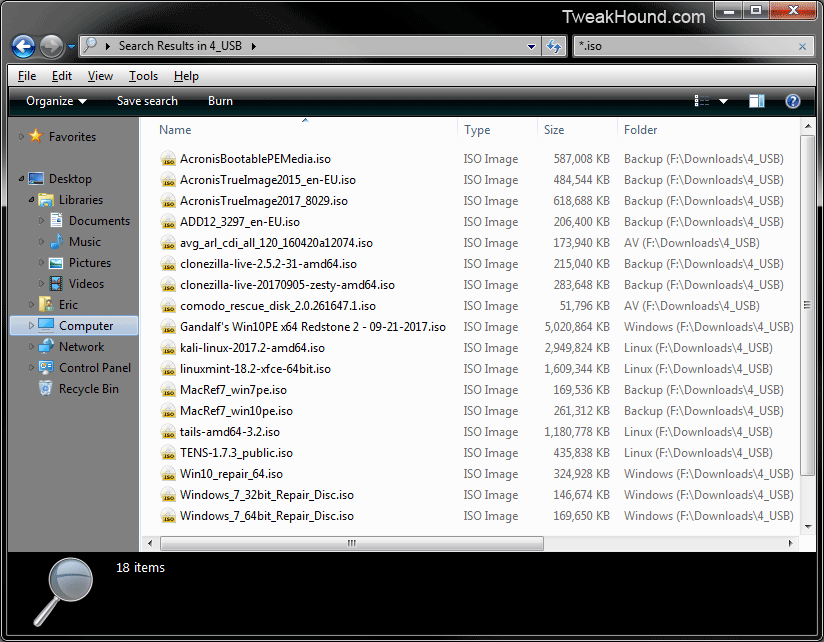The width and height of the screenshot is (824, 642).
Task: Open the Eric user folder
Action: point(68,305)
